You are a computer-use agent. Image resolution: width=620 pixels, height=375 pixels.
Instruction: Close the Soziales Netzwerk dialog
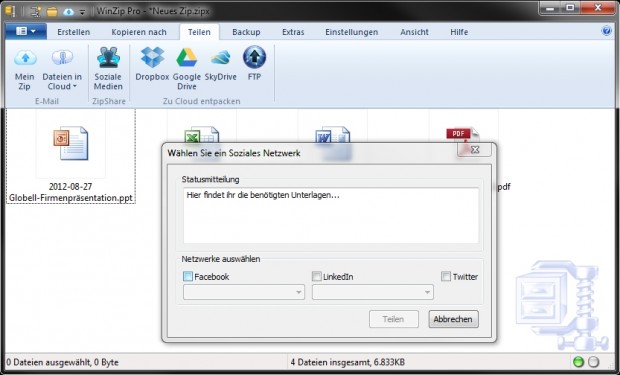click(474, 150)
